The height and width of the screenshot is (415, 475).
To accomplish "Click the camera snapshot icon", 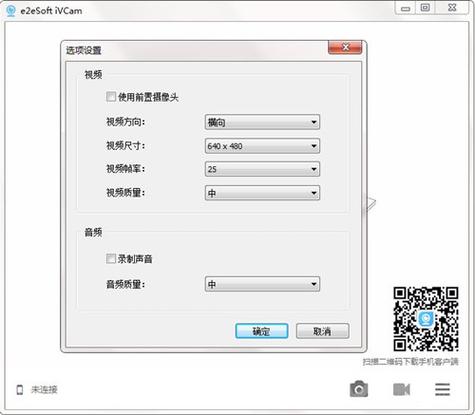I will coord(359,389).
